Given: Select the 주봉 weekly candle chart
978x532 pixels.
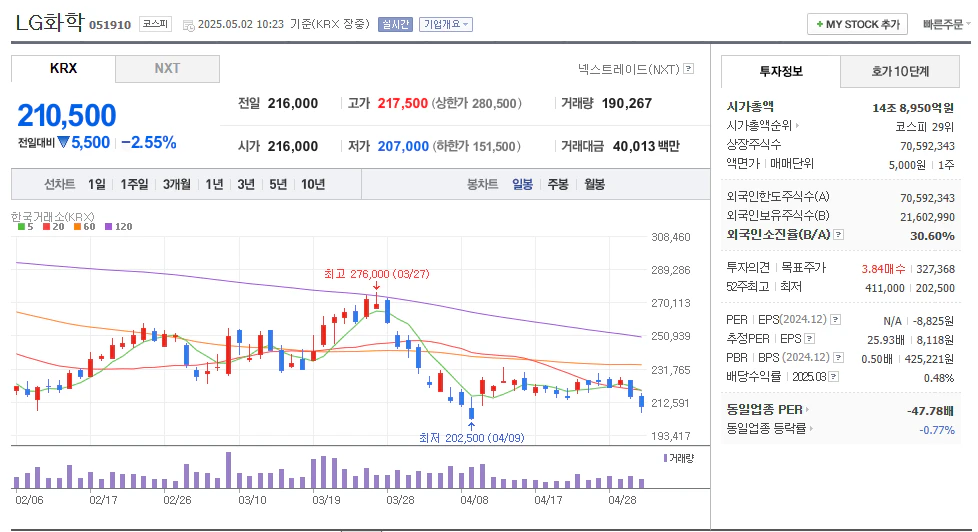Looking at the screenshot, I should tap(558, 184).
